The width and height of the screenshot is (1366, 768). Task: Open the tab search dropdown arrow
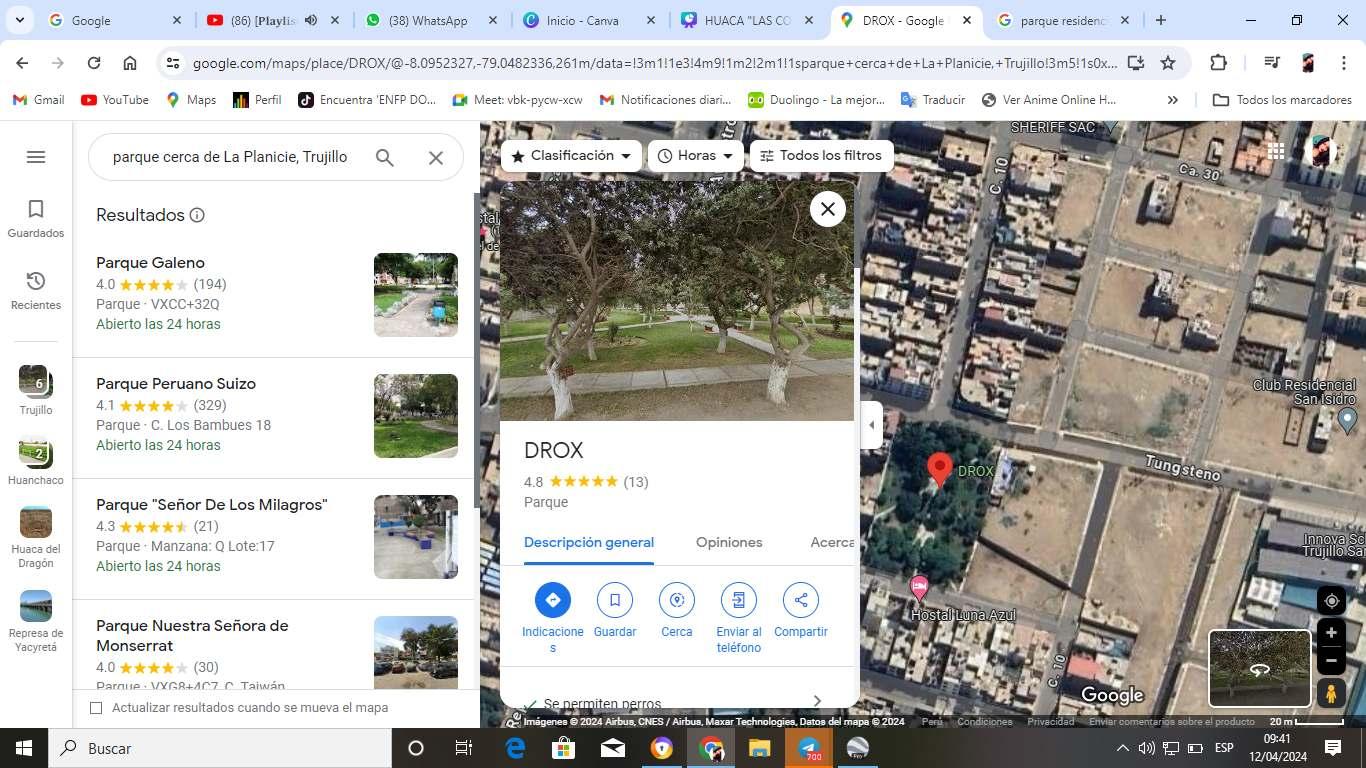(20, 20)
